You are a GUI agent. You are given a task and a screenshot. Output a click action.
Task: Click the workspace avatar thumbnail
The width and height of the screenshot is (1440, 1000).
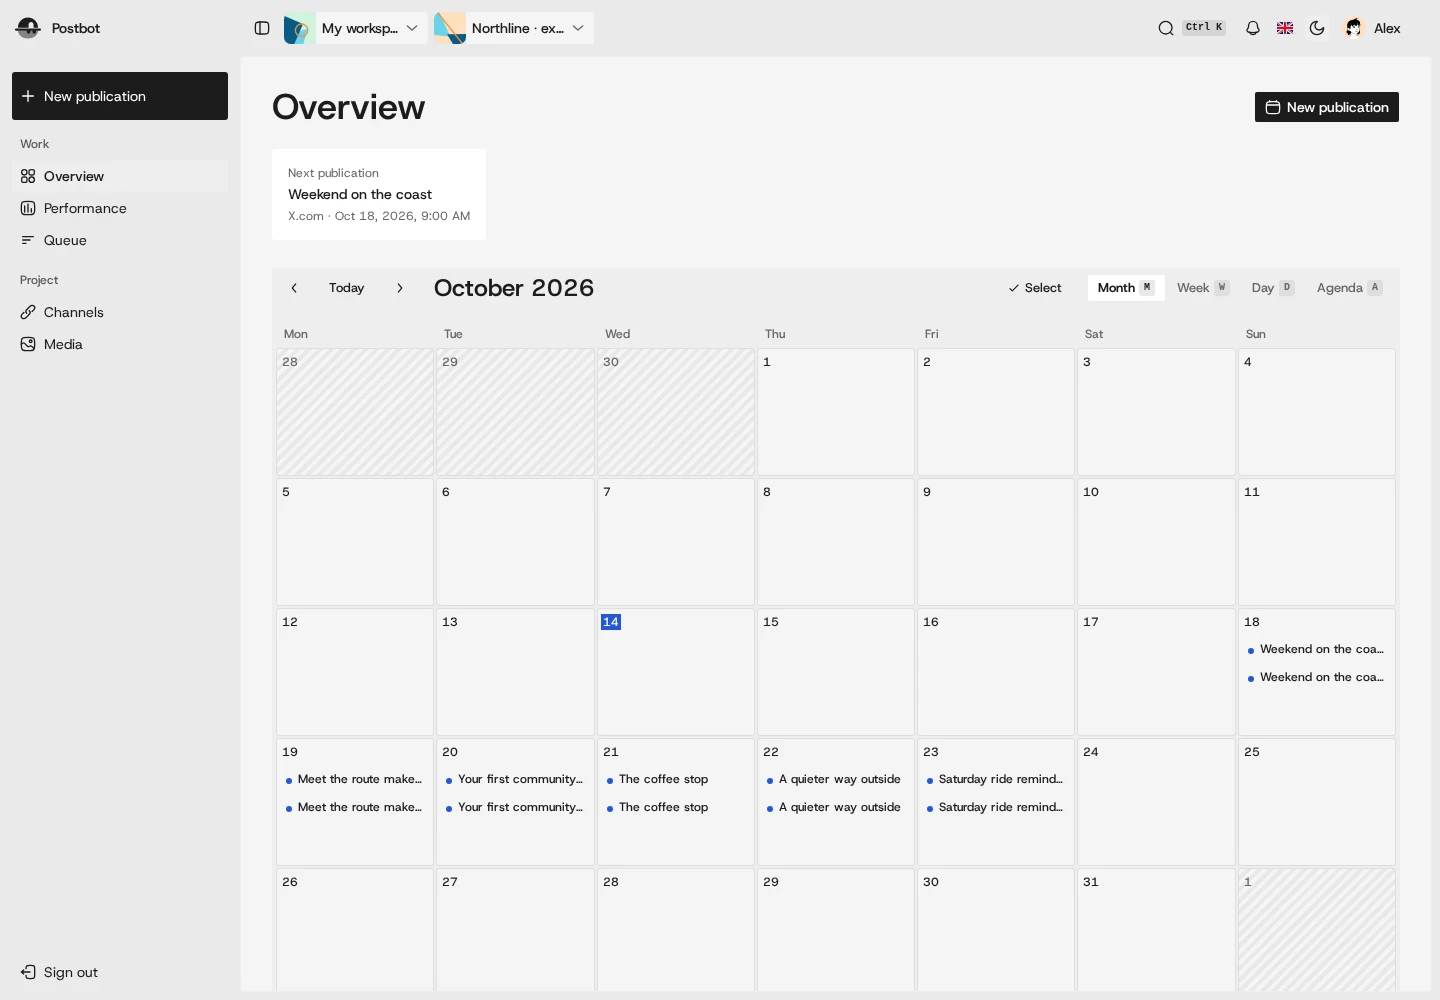[300, 28]
